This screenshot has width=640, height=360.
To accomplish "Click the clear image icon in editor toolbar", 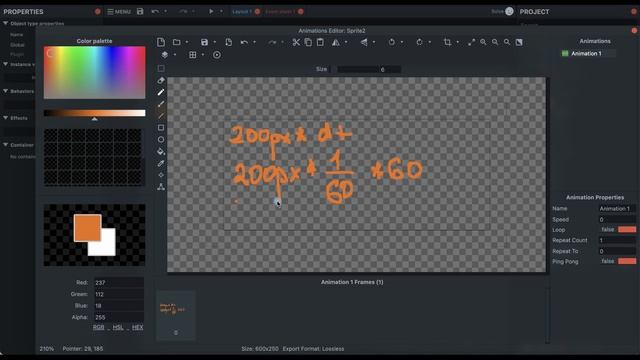I will click(161, 42).
